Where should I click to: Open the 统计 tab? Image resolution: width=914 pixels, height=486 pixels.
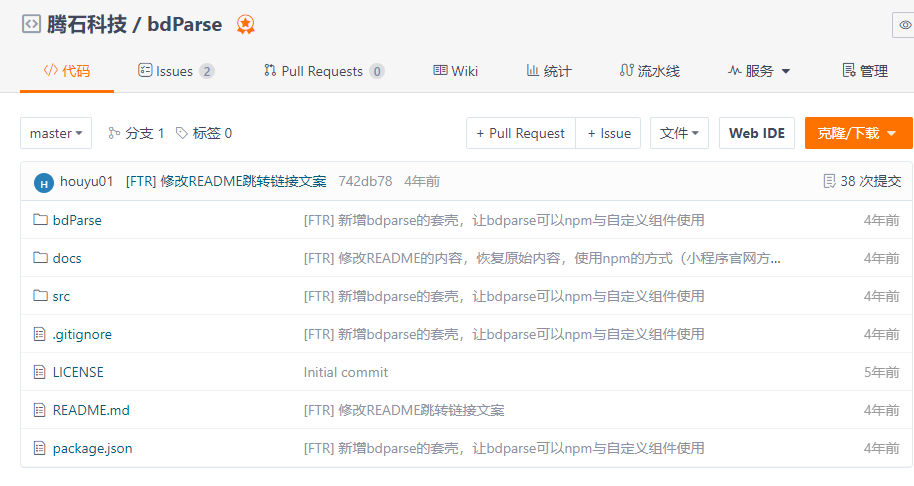tap(549, 71)
